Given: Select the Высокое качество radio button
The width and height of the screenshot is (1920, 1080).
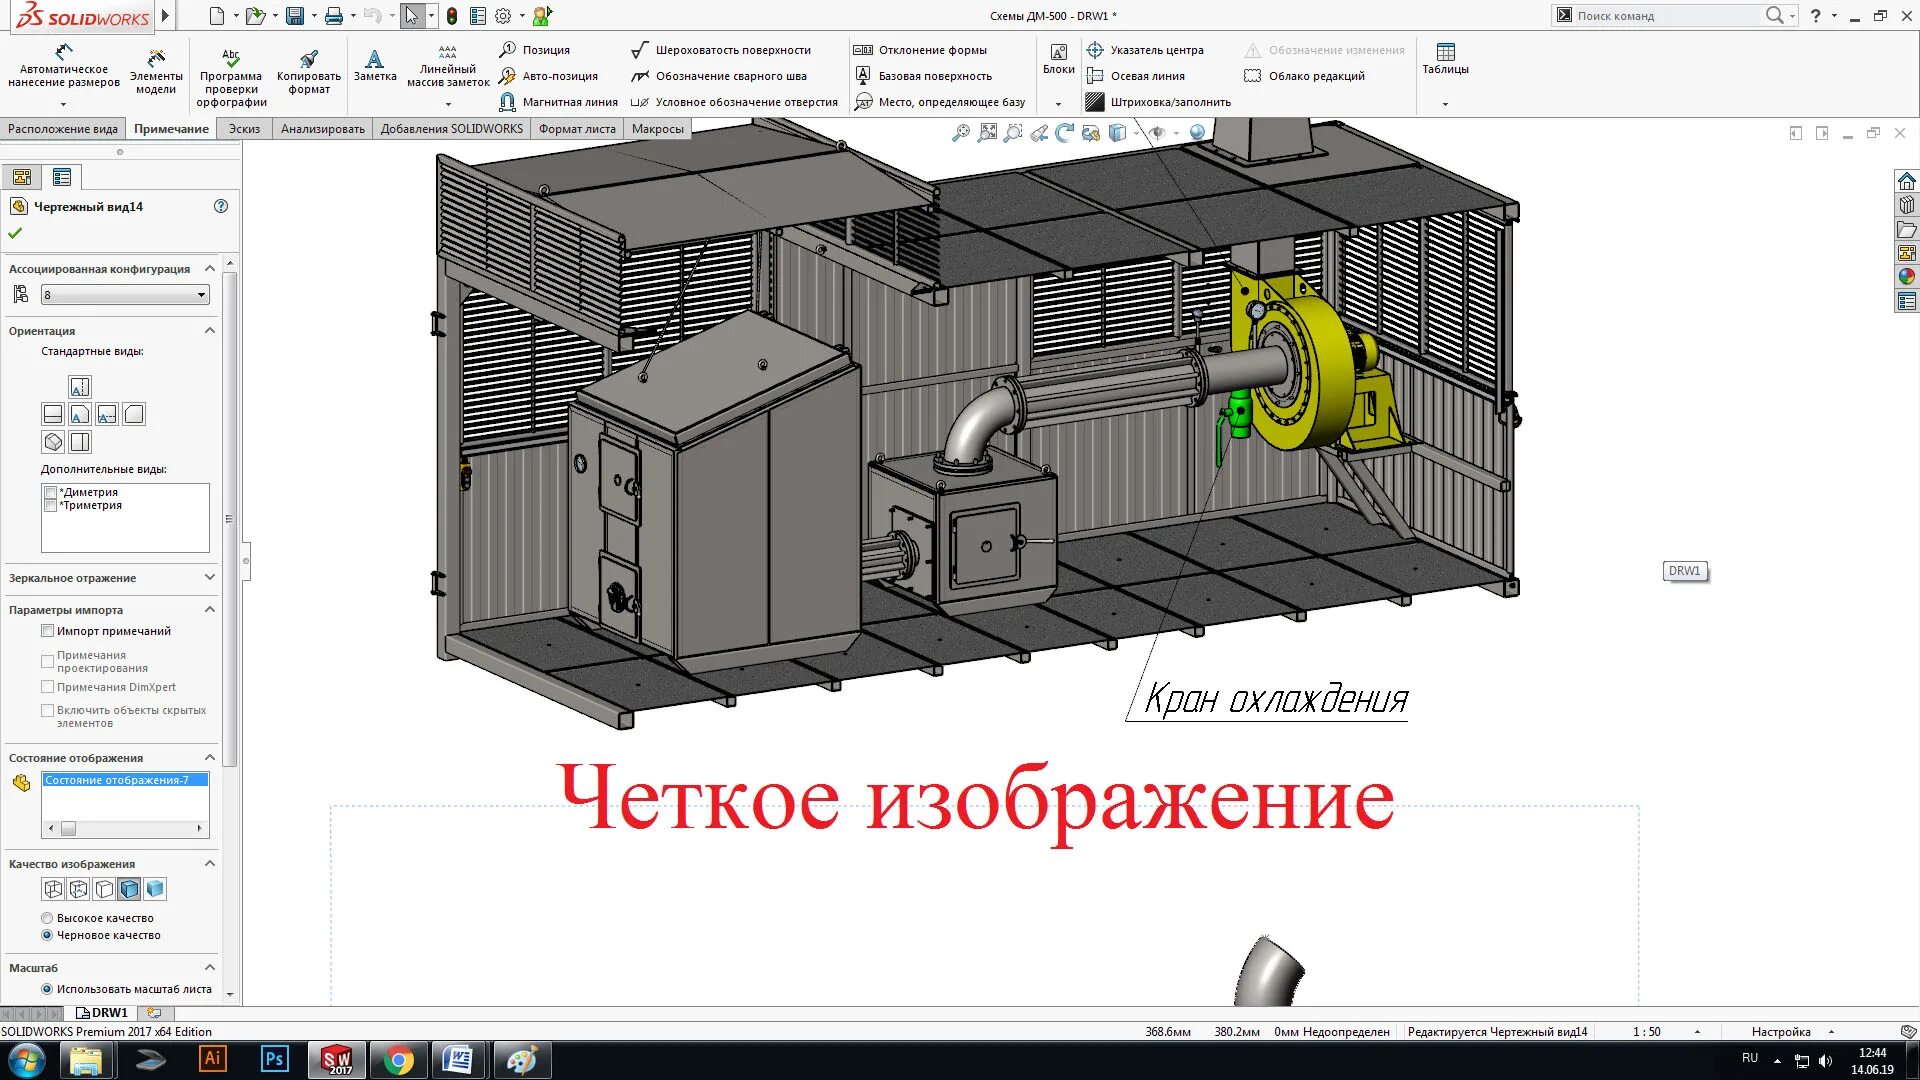Looking at the screenshot, I should pos(47,917).
